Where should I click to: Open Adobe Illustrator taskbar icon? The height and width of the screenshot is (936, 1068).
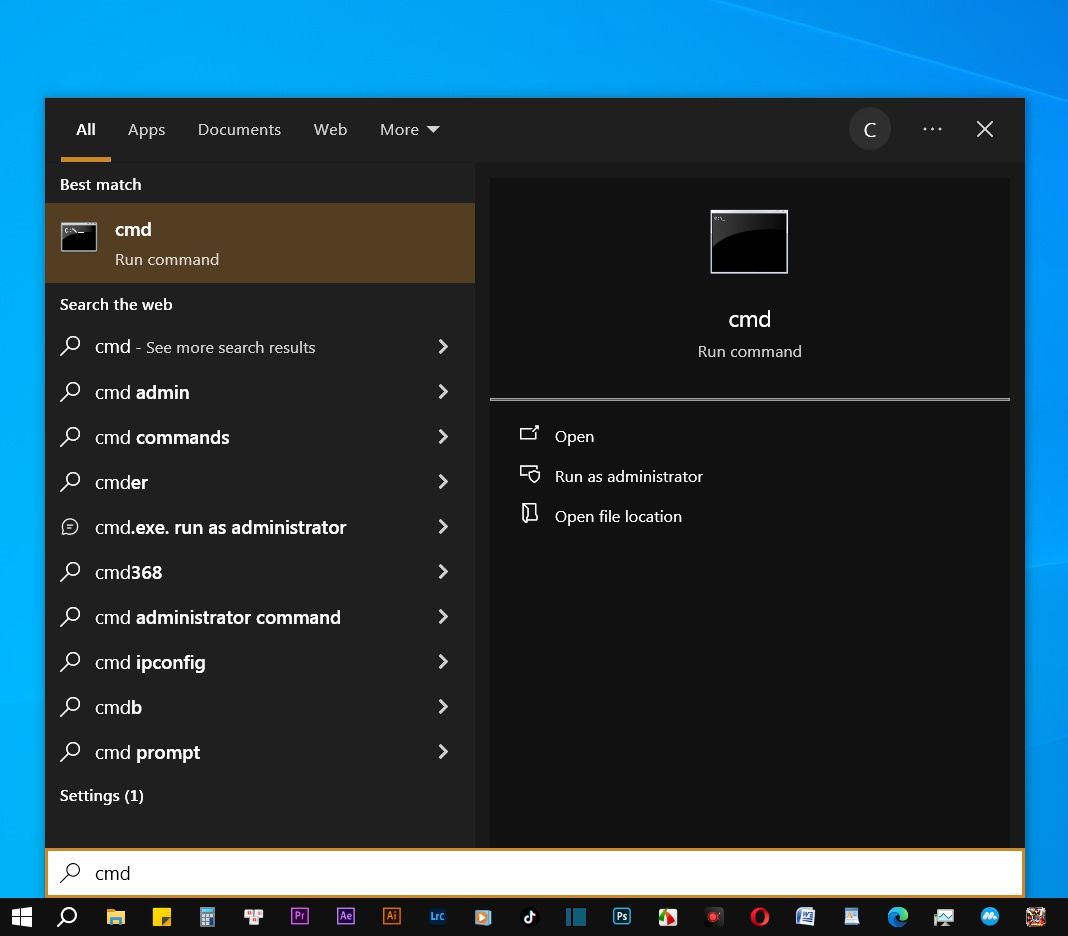click(x=392, y=917)
